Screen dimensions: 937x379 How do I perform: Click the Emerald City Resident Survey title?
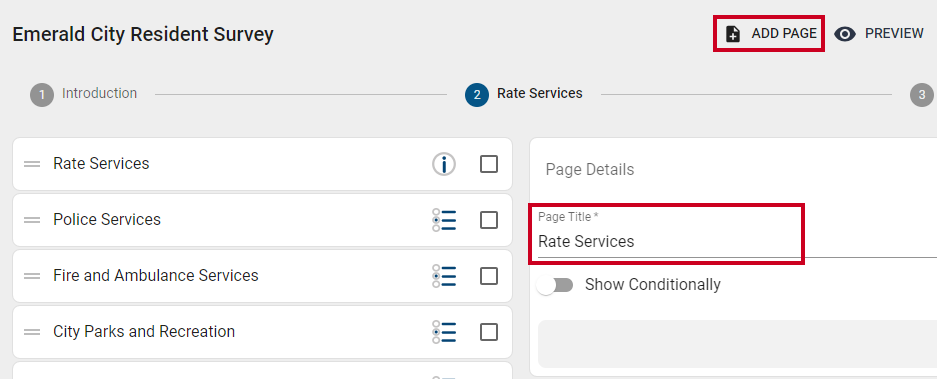(x=143, y=34)
